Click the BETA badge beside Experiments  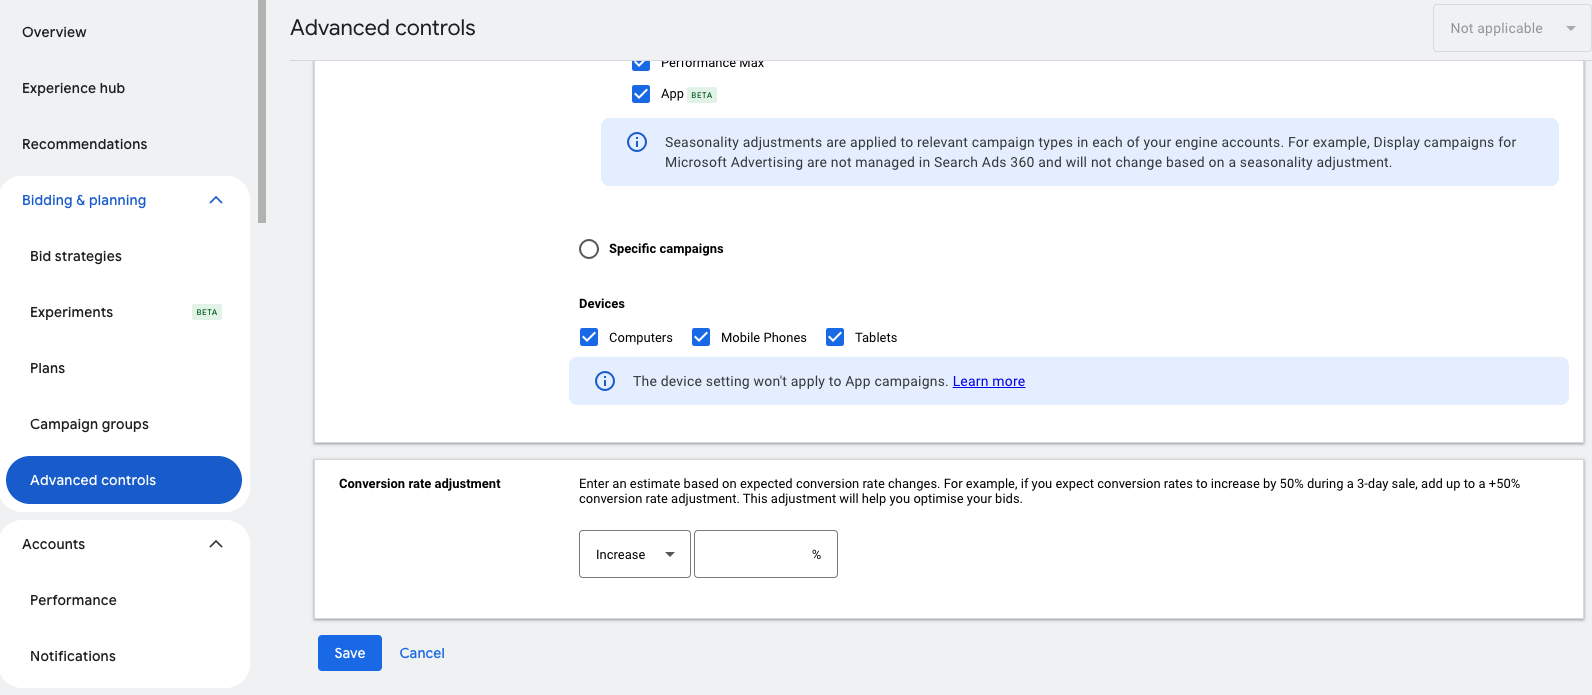[206, 312]
